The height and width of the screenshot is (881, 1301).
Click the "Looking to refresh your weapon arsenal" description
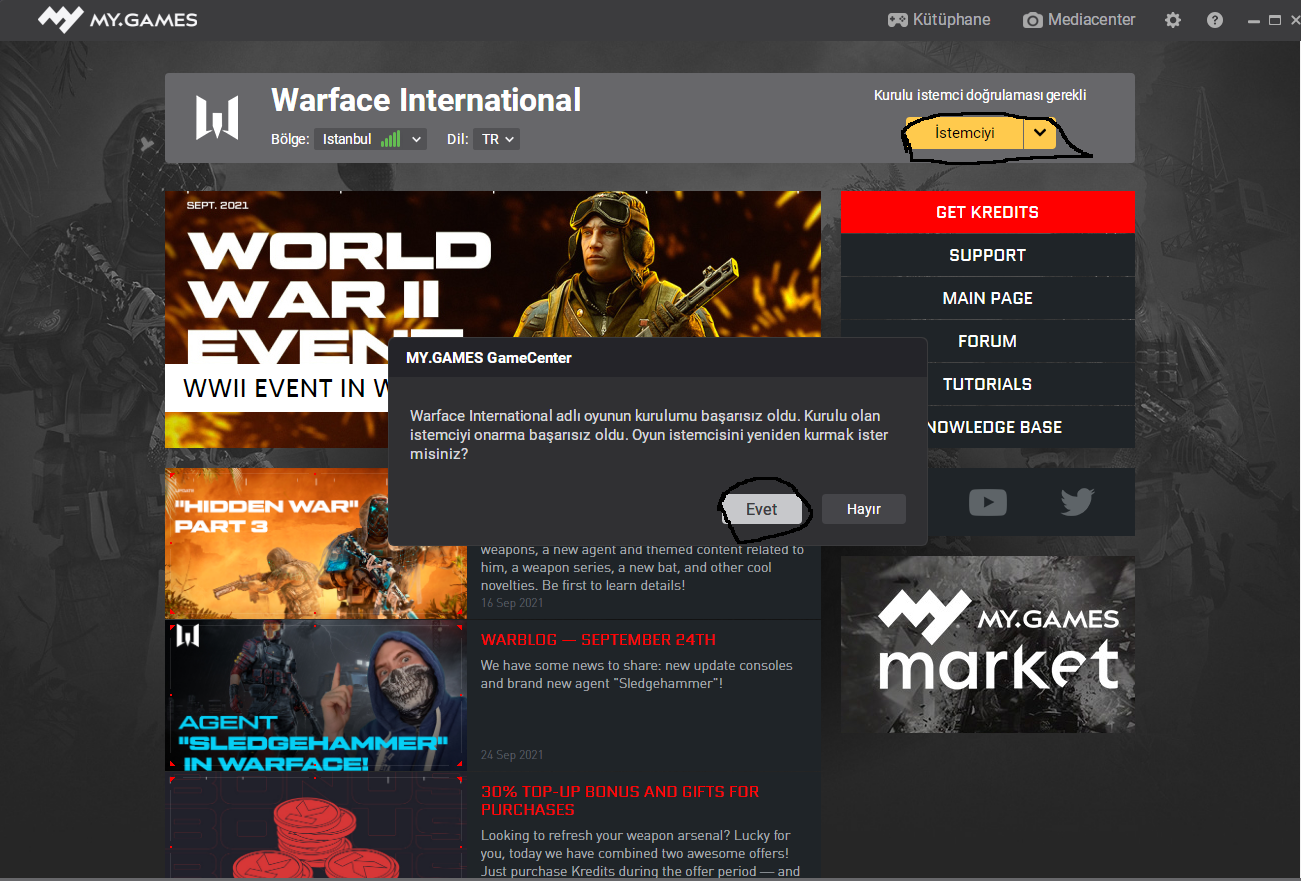click(640, 853)
